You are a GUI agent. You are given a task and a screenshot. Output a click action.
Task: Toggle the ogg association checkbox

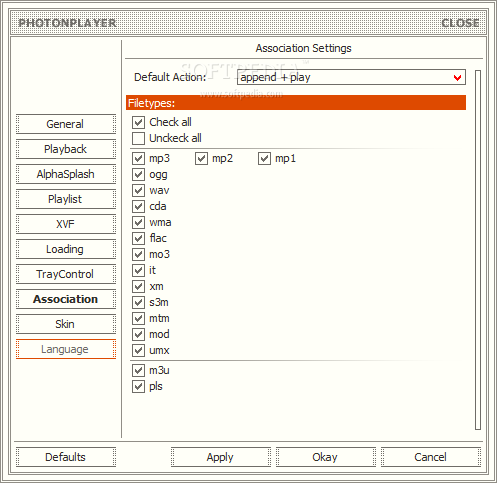[x=138, y=174]
